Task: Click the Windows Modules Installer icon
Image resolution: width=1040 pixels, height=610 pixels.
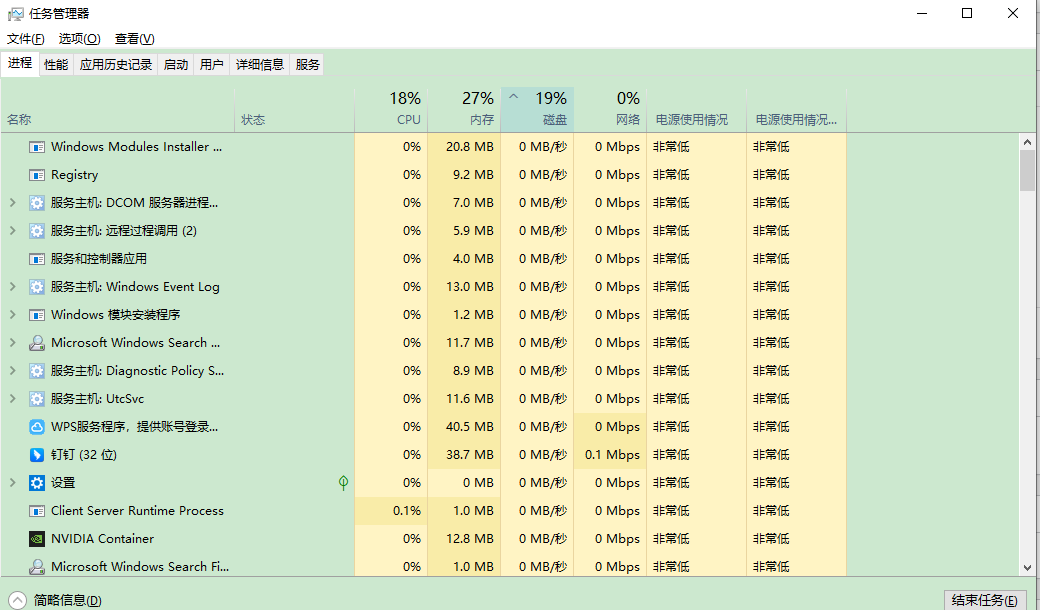Action: pyautogui.click(x=37, y=147)
